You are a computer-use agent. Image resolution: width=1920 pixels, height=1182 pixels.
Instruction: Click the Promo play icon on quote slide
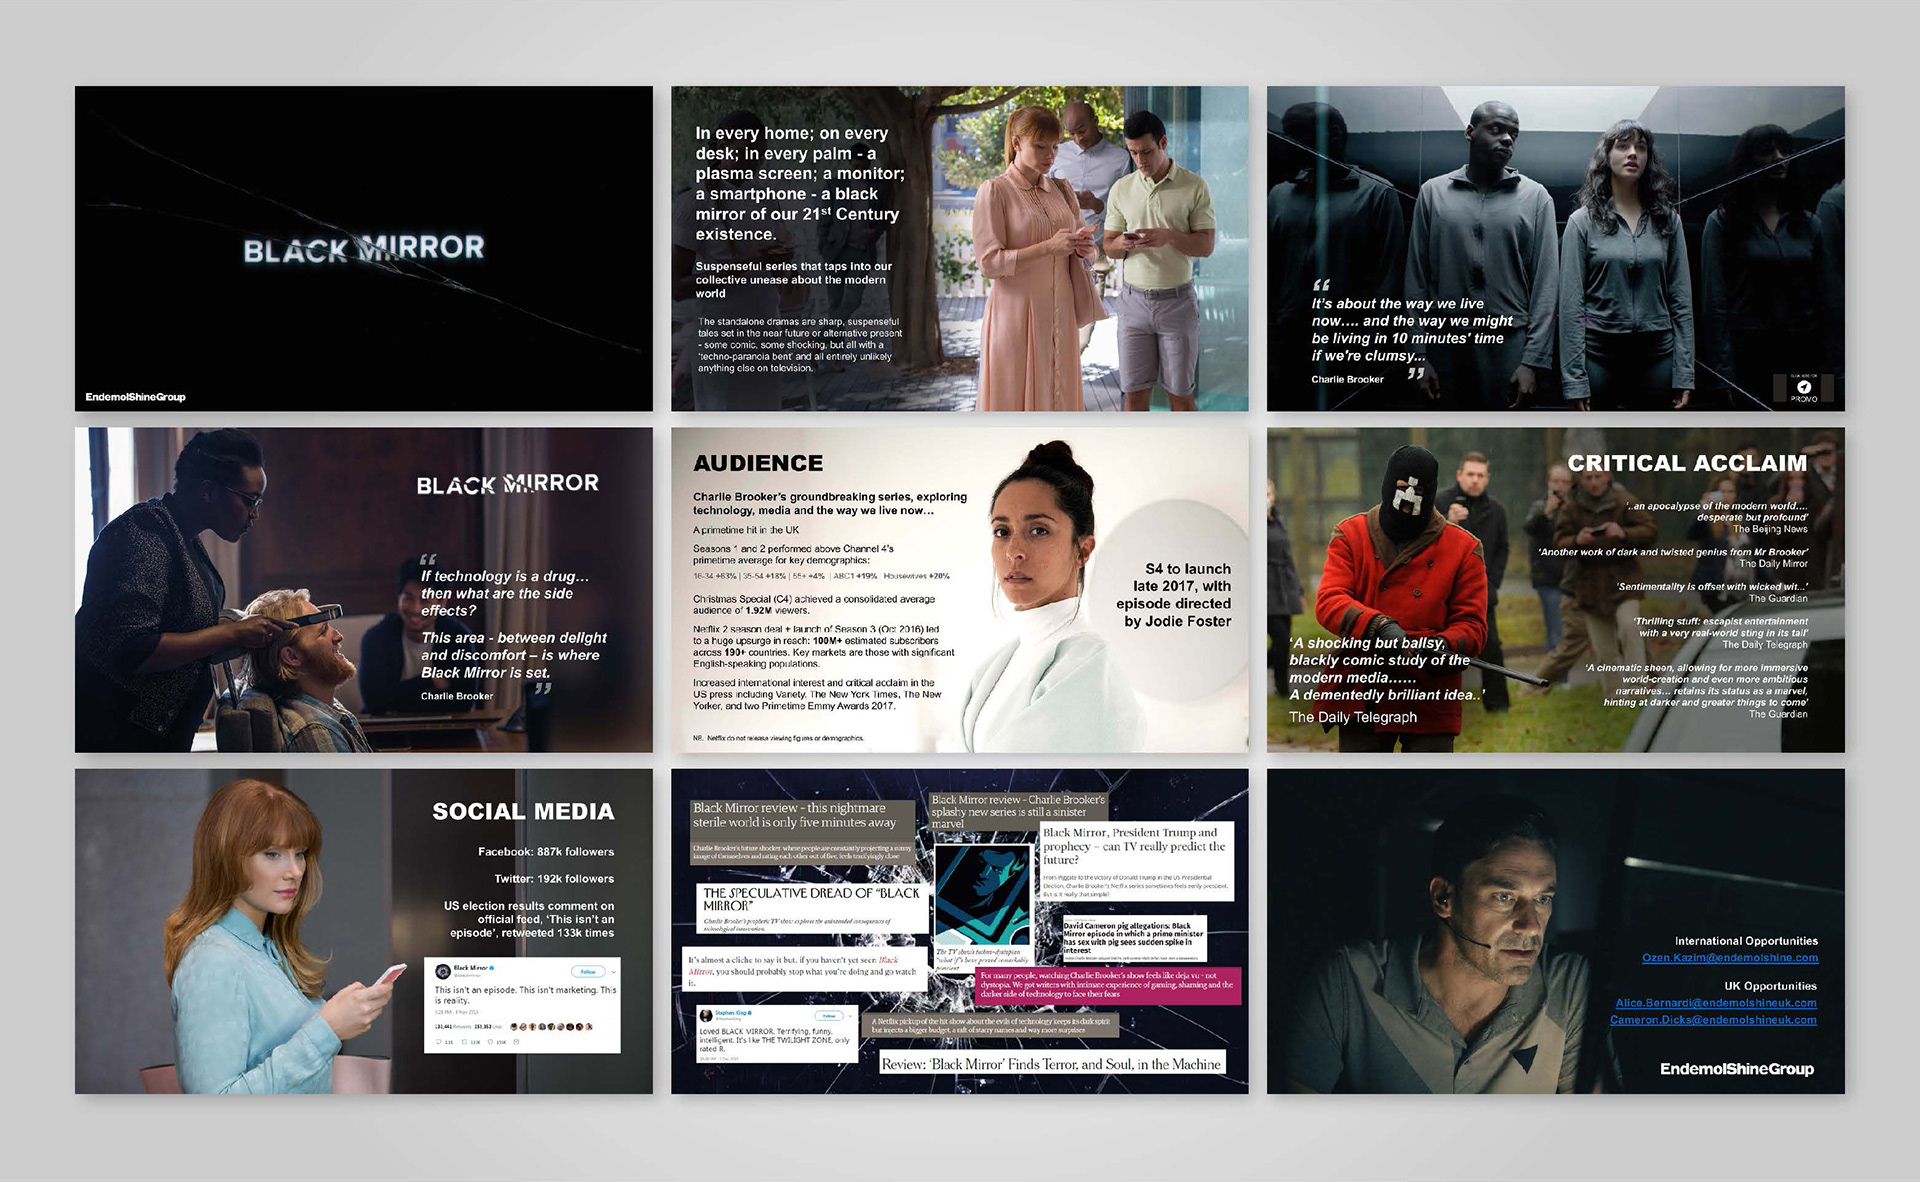click(x=1804, y=387)
